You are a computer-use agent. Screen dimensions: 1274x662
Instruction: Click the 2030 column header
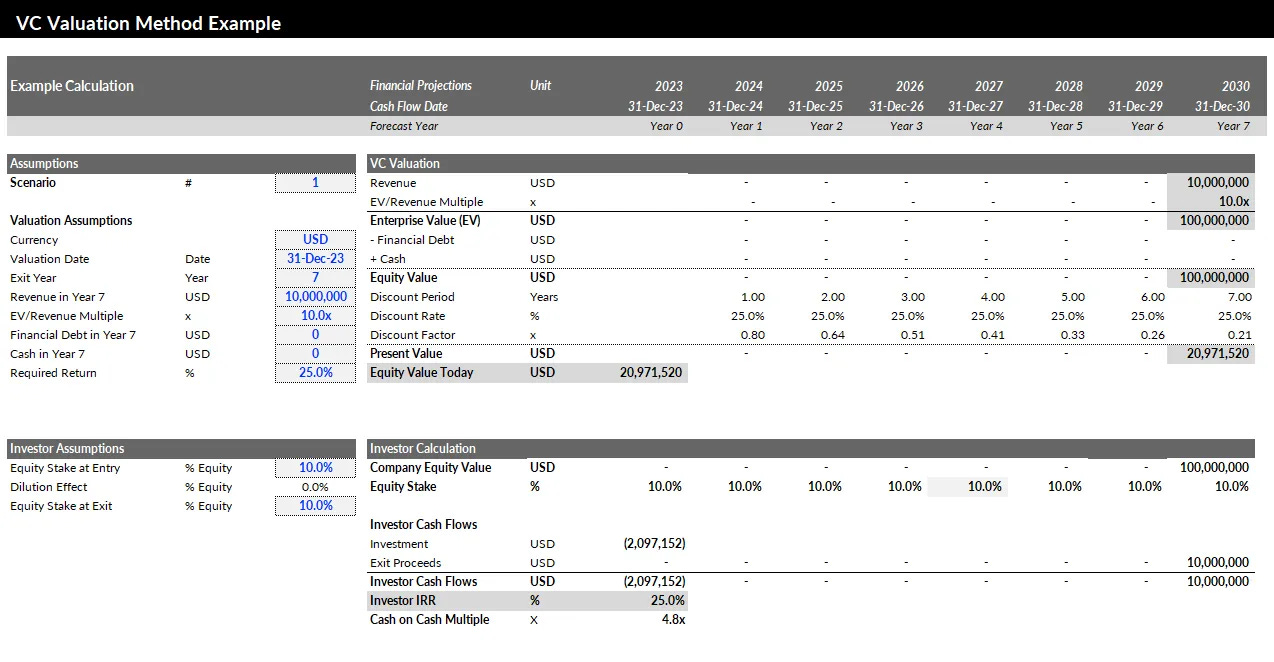coord(1235,86)
